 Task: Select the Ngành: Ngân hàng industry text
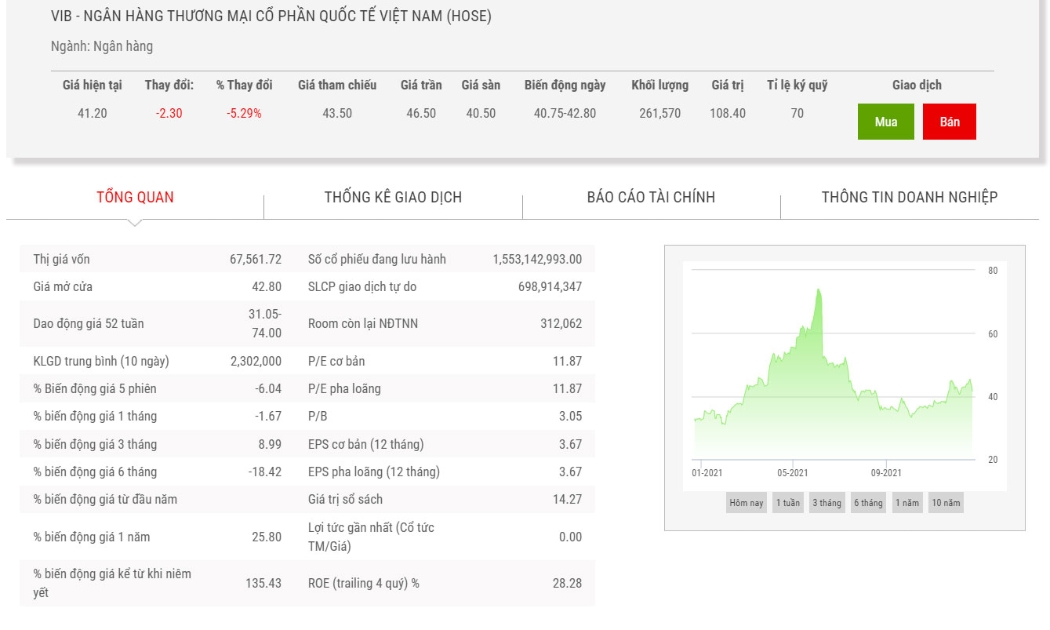point(102,46)
